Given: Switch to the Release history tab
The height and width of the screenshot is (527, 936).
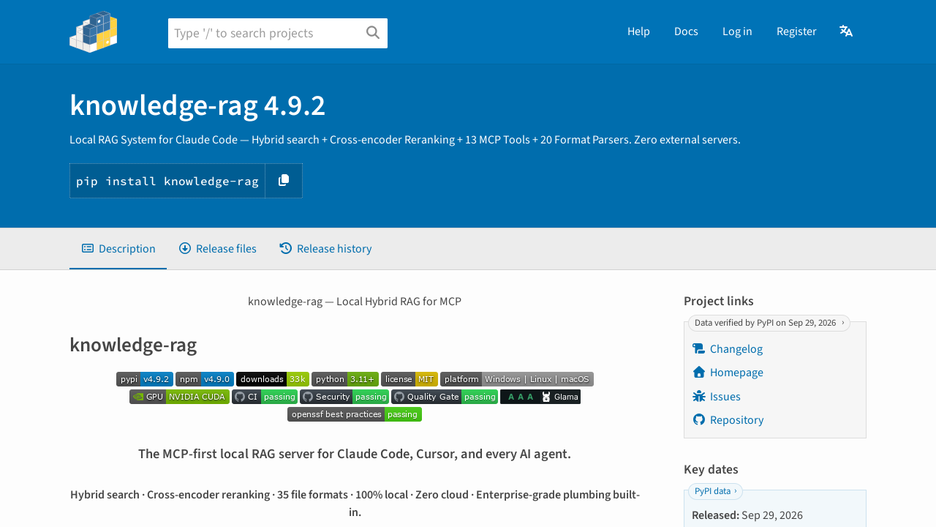Looking at the screenshot, I should click(x=325, y=249).
